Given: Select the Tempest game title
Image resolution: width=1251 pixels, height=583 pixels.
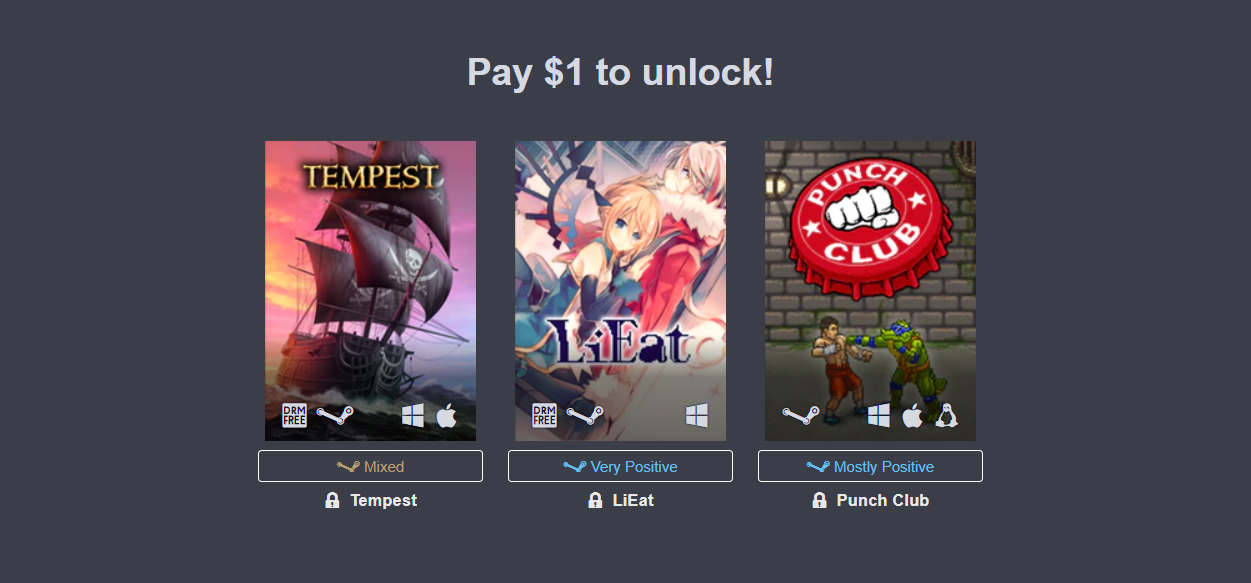Looking at the screenshot, I should coord(384,500).
